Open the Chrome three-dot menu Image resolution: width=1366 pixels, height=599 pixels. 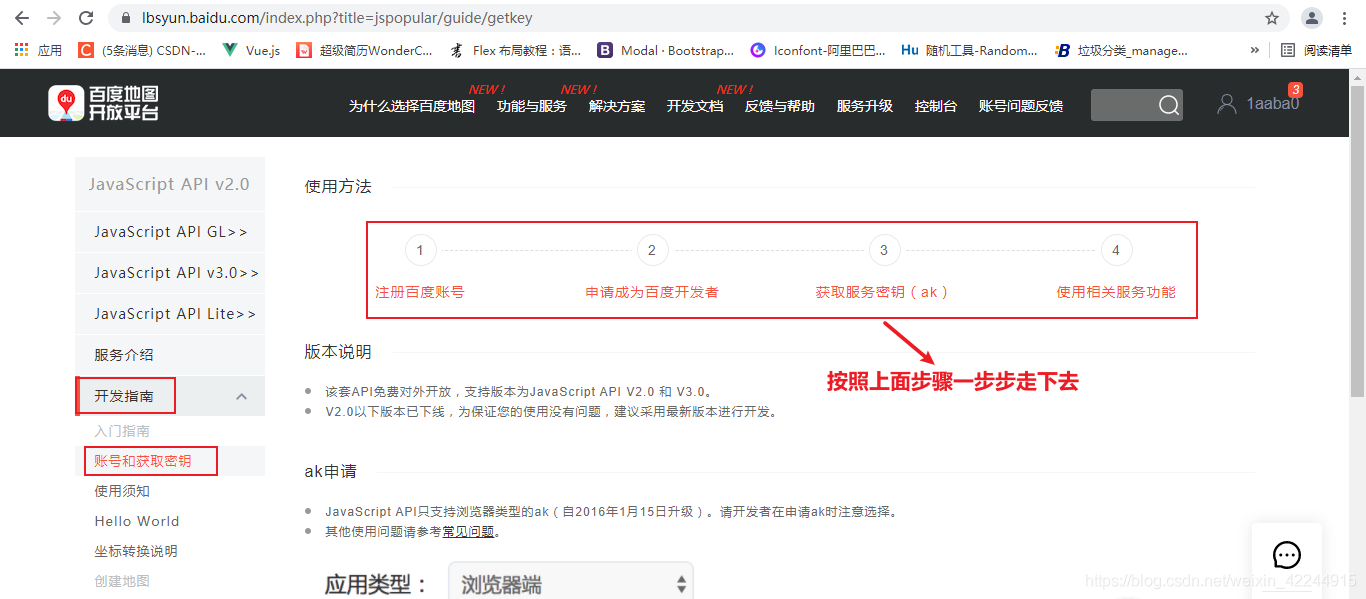(x=1345, y=17)
